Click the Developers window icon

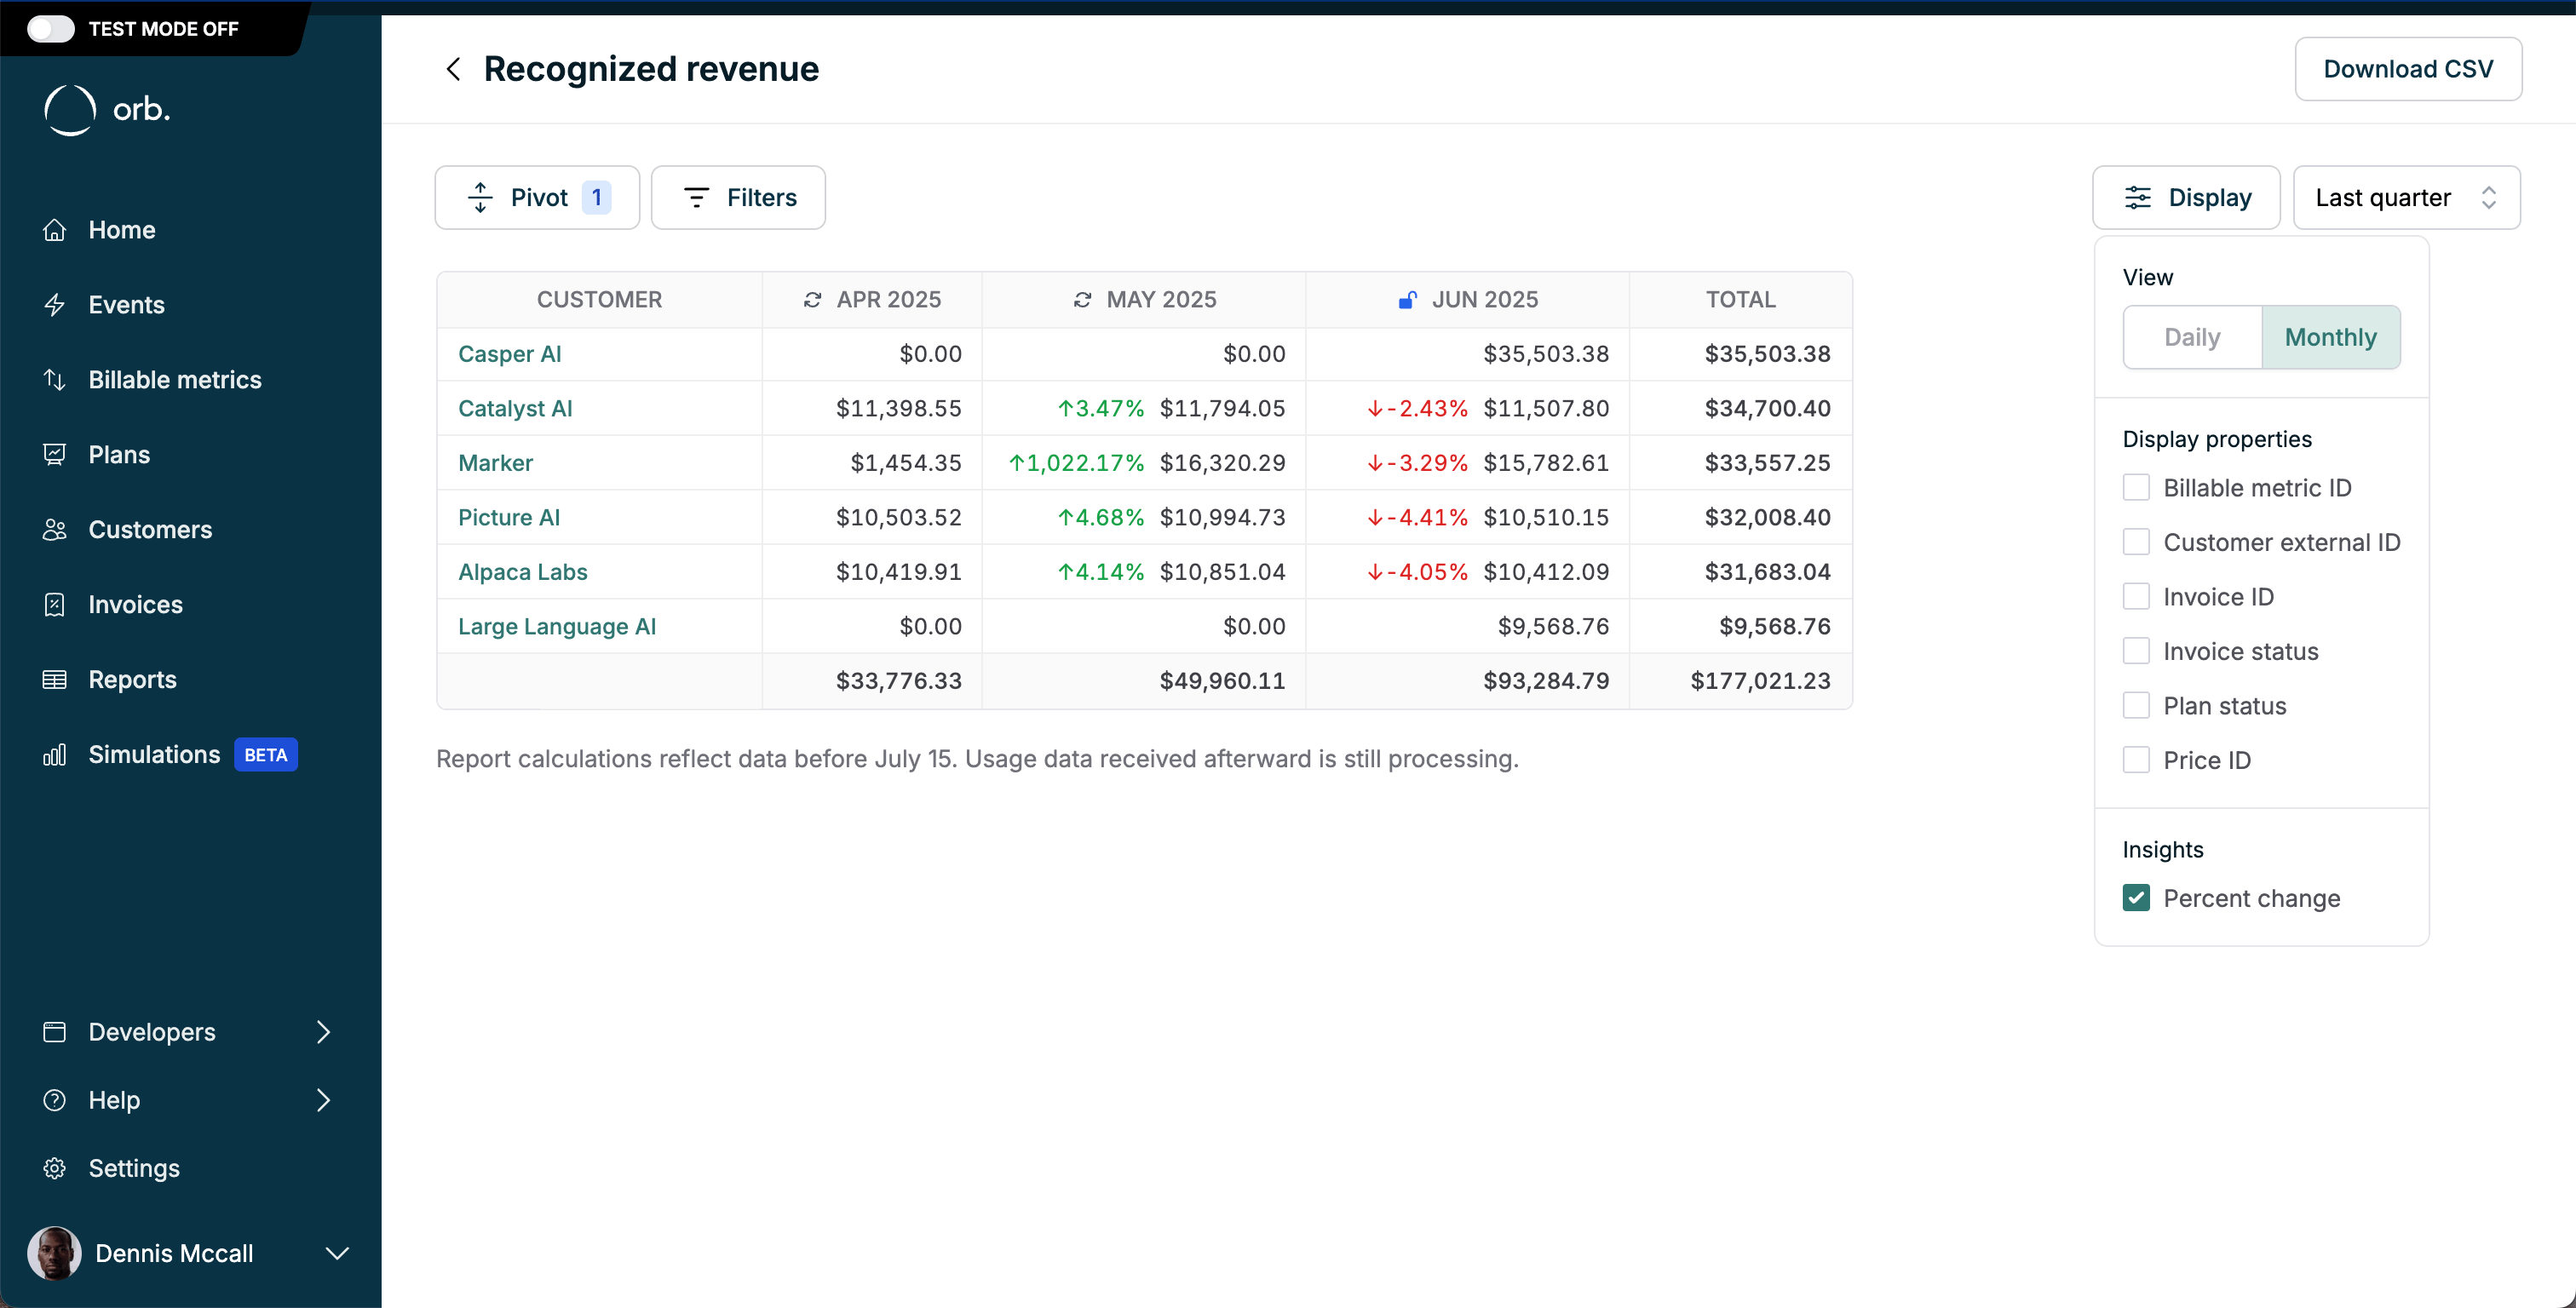(x=55, y=1032)
